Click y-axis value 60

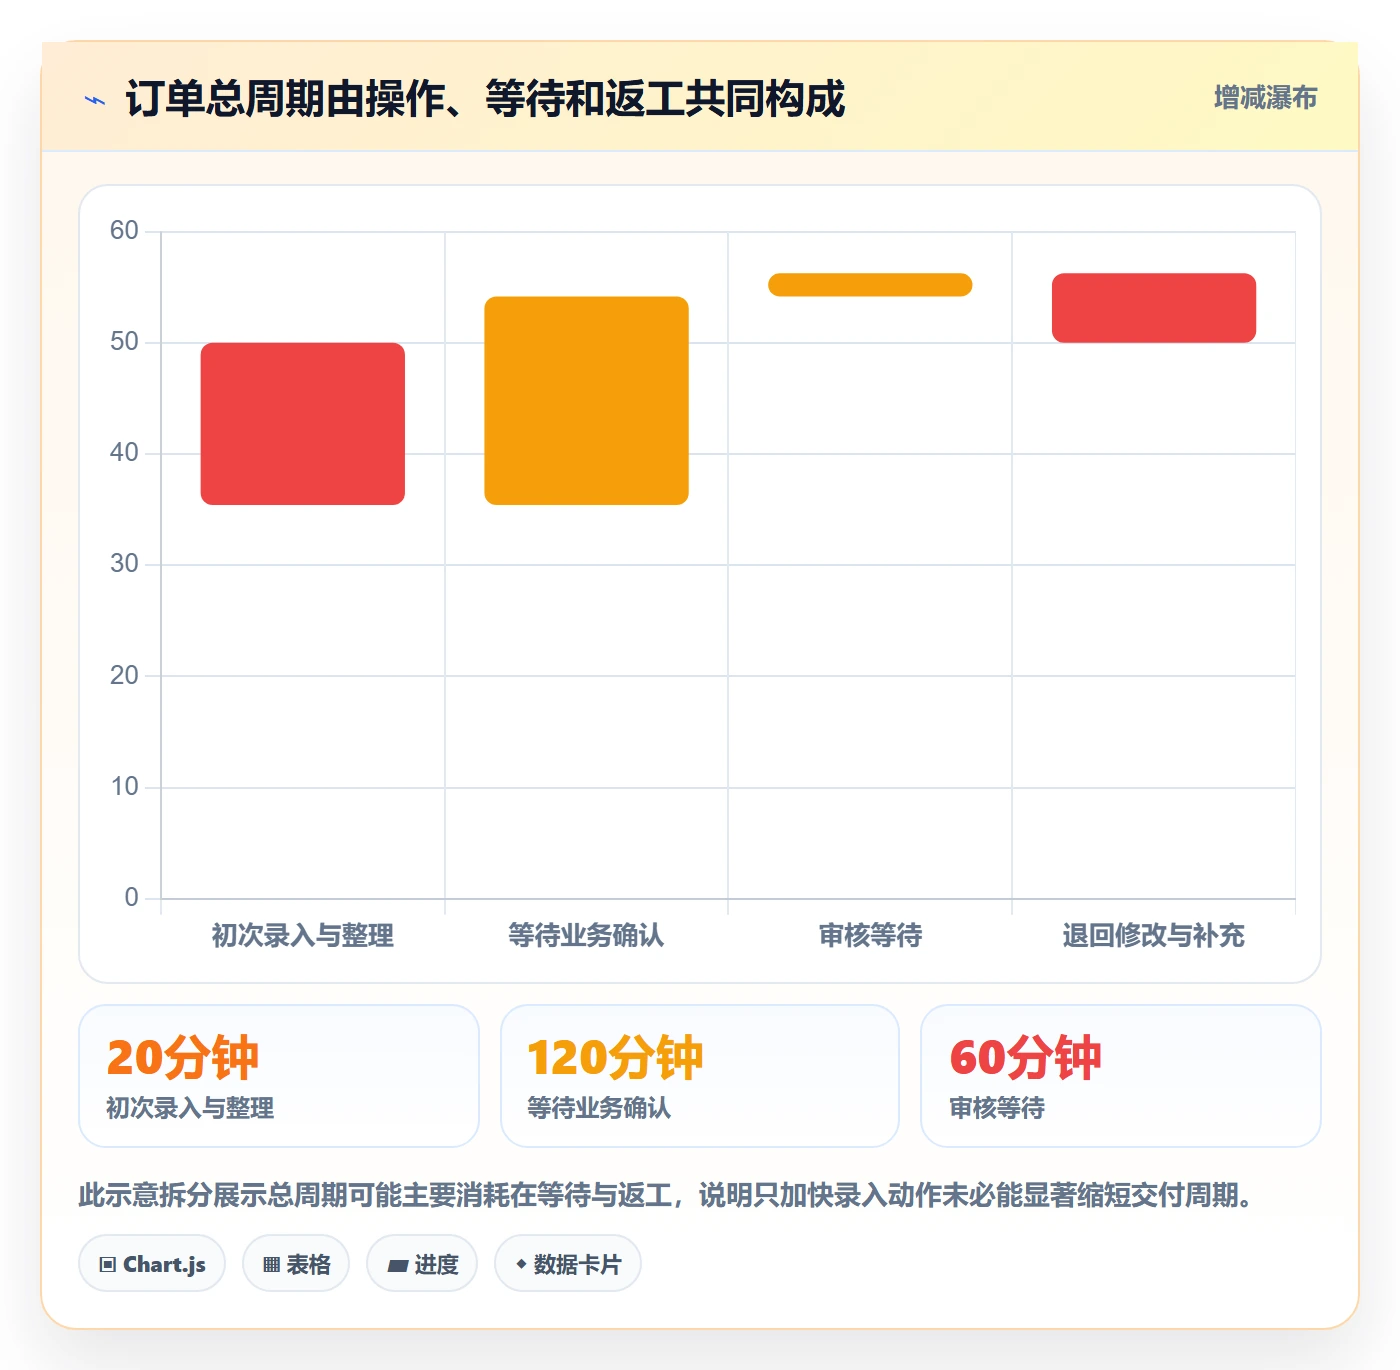click(124, 231)
